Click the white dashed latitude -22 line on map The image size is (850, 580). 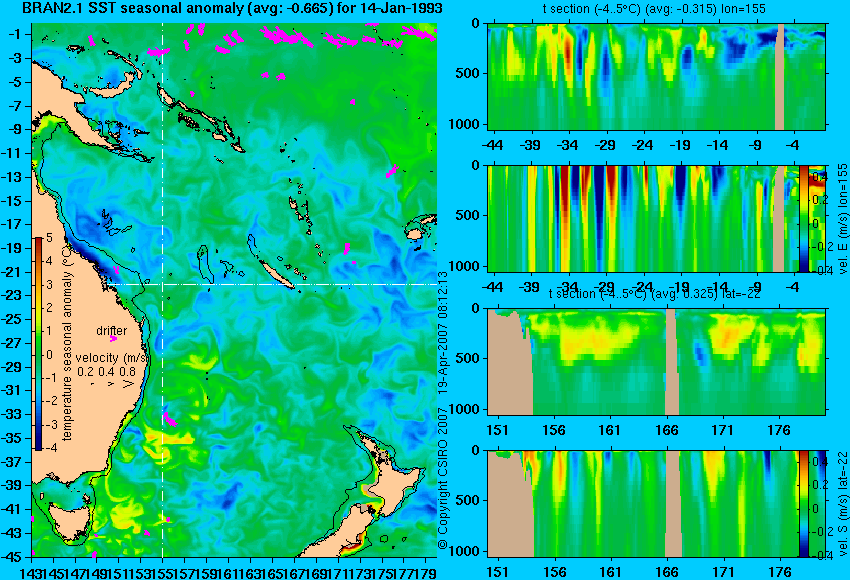click(271, 284)
